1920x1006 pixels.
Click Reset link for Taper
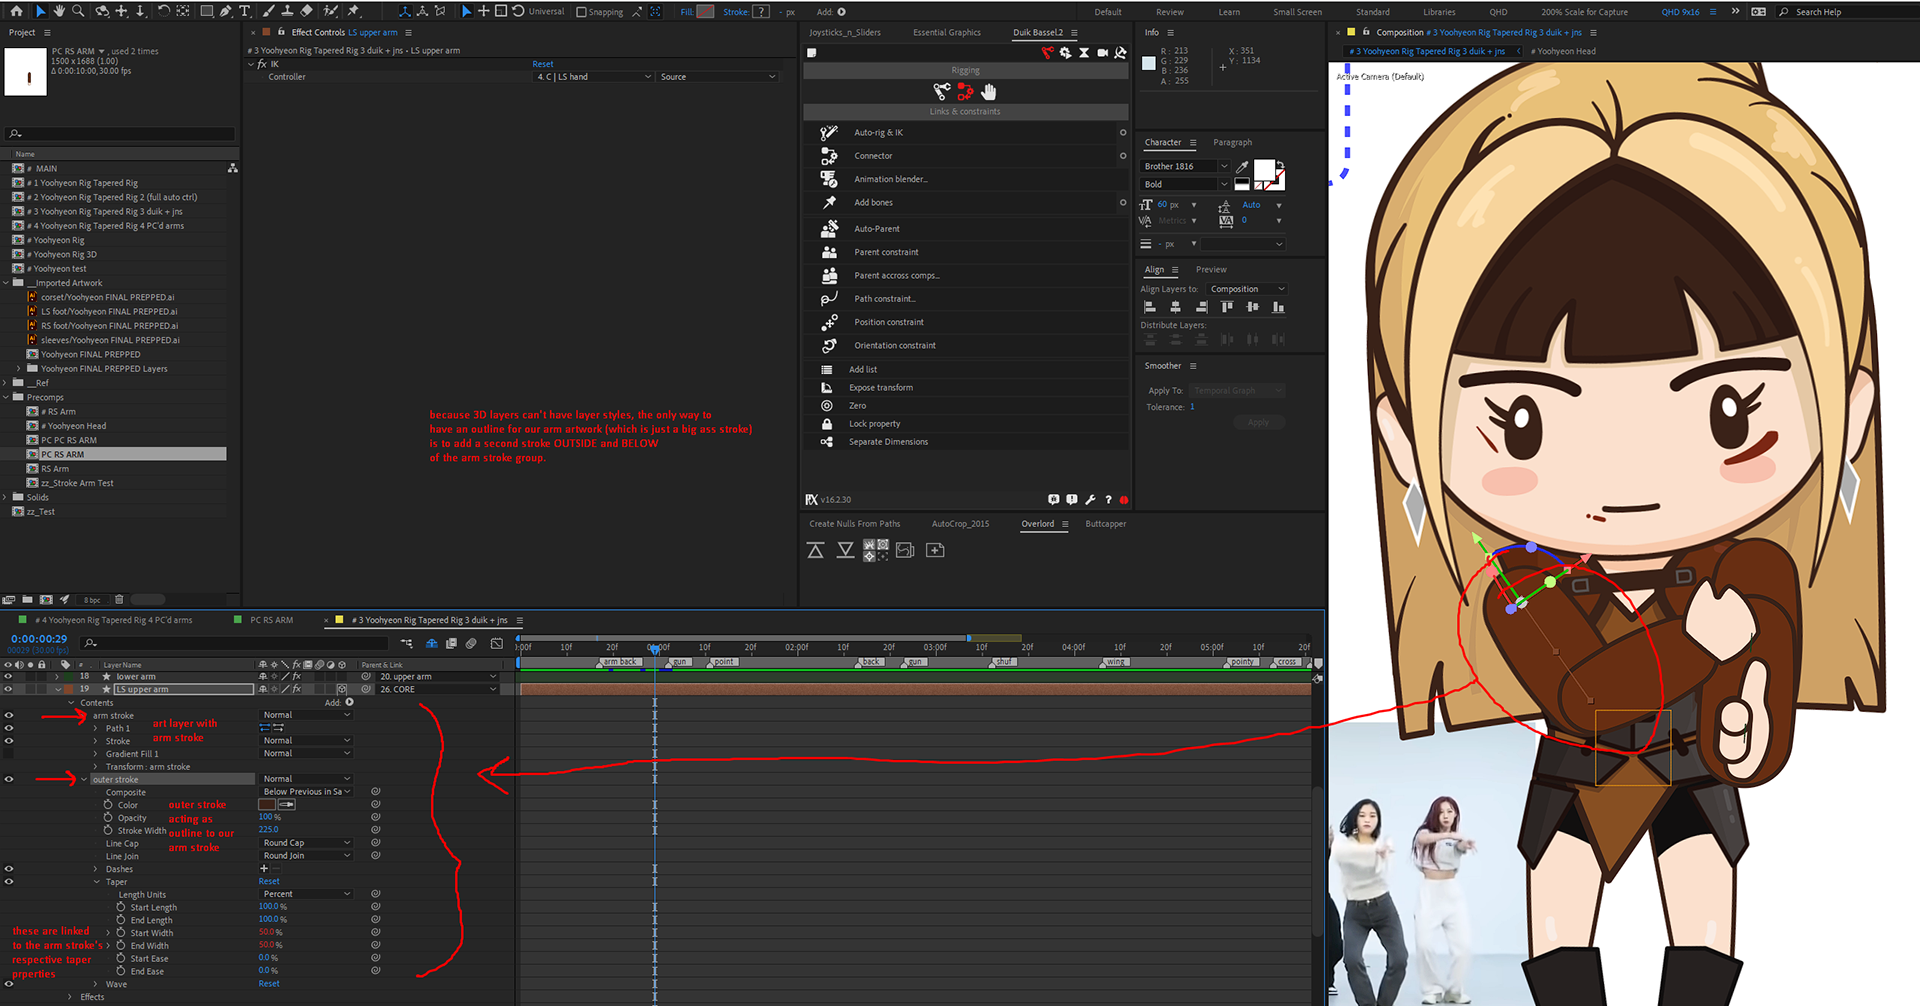point(269,881)
